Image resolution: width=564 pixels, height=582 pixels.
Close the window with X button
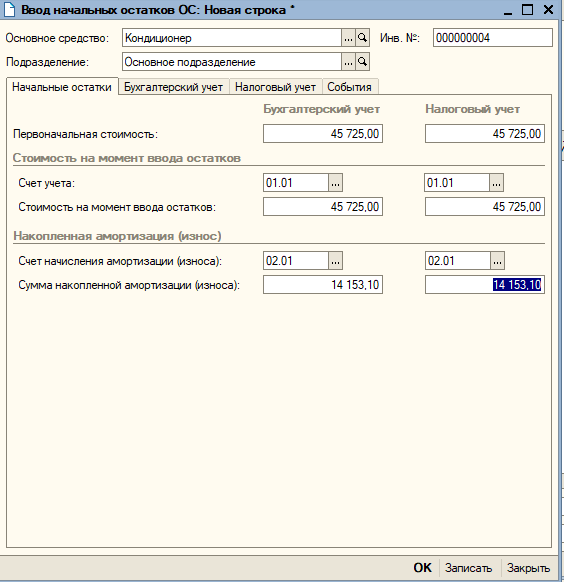548,10
